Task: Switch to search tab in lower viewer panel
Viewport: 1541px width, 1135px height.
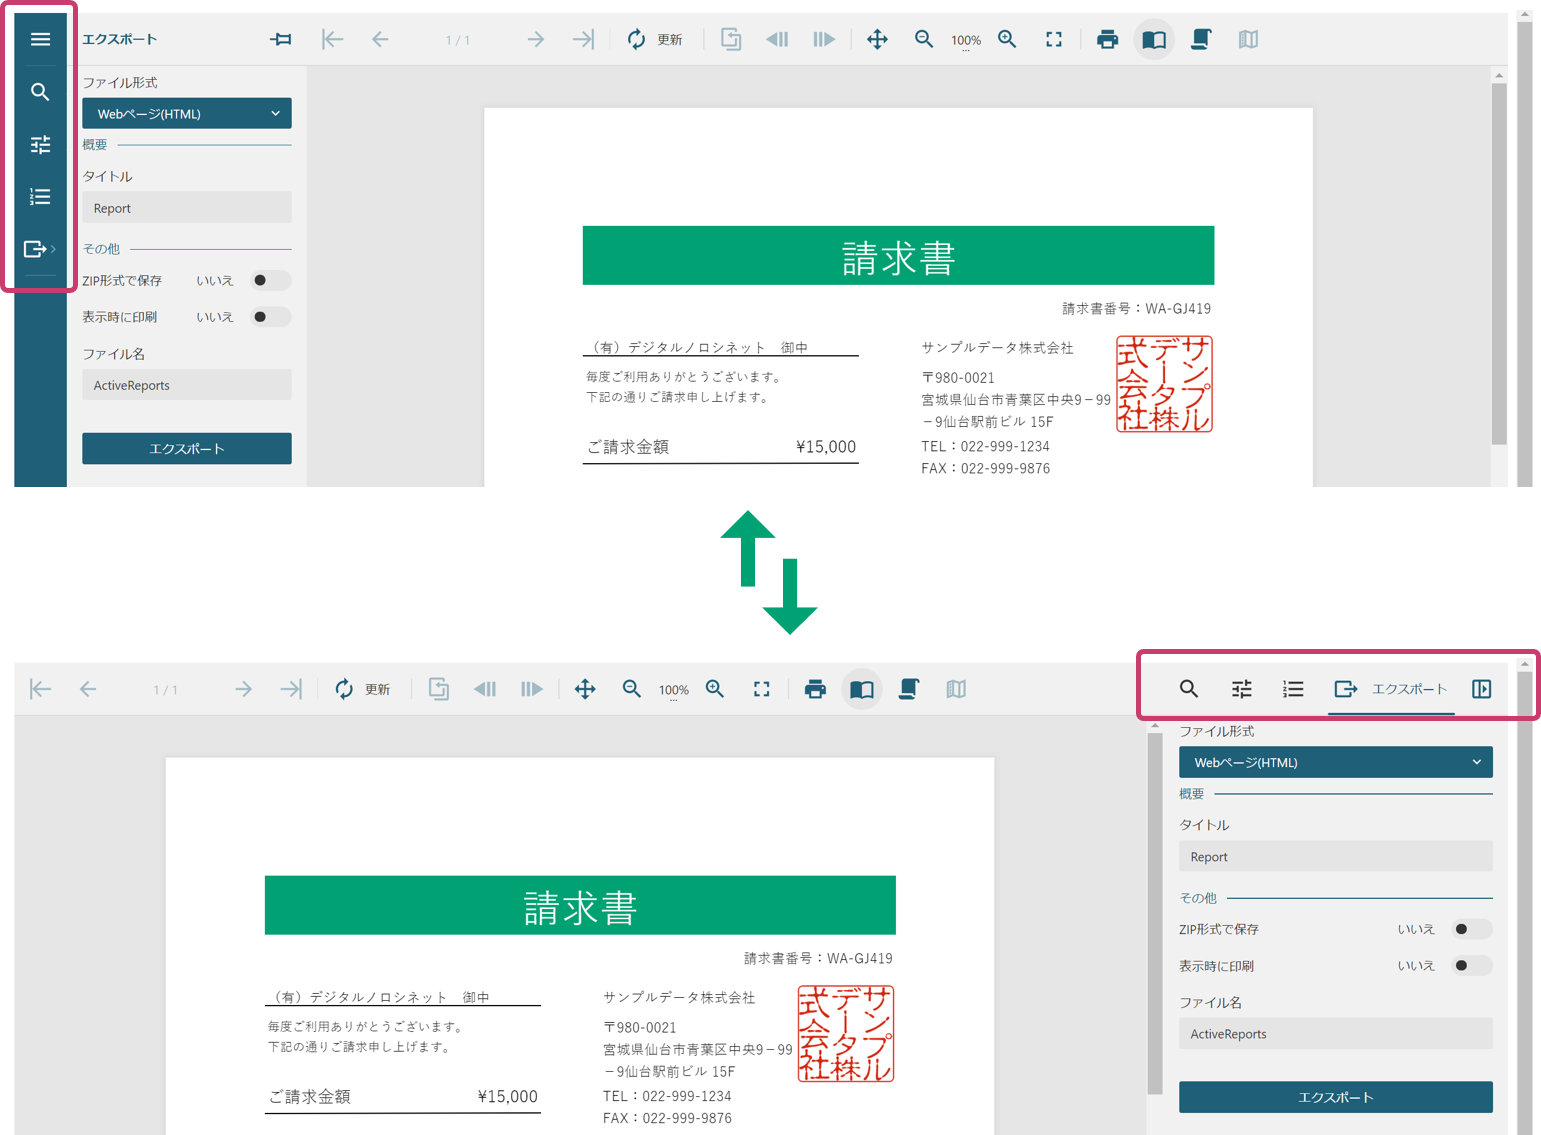Action: coord(1189,689)
